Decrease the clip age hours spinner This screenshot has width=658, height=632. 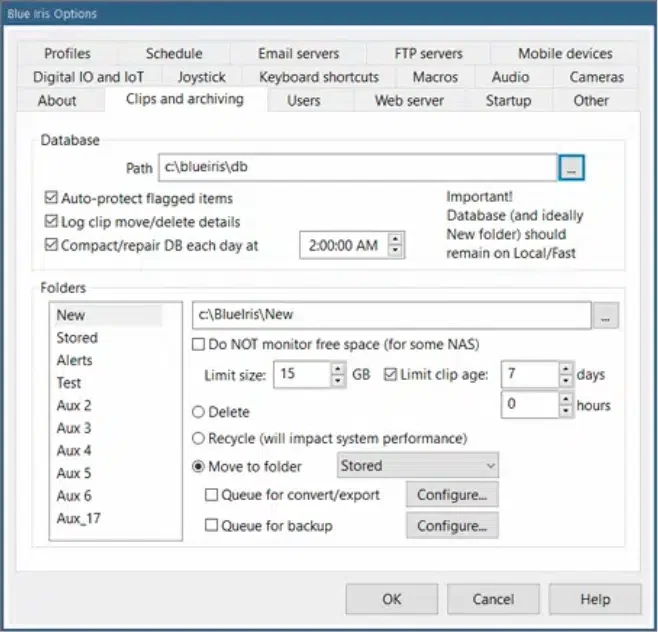(x=564, y=411)
